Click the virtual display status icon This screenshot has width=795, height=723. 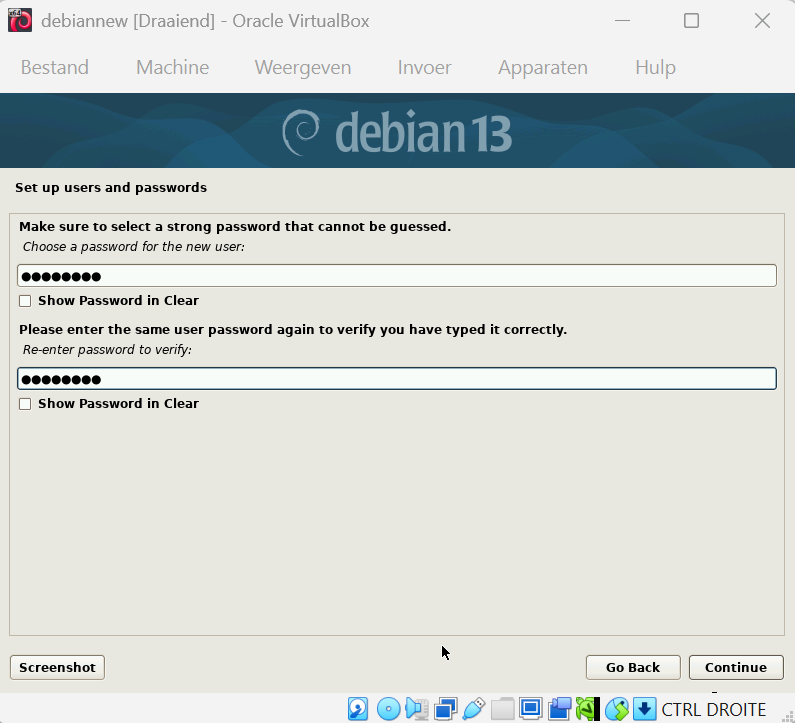[x=531, y=708]
